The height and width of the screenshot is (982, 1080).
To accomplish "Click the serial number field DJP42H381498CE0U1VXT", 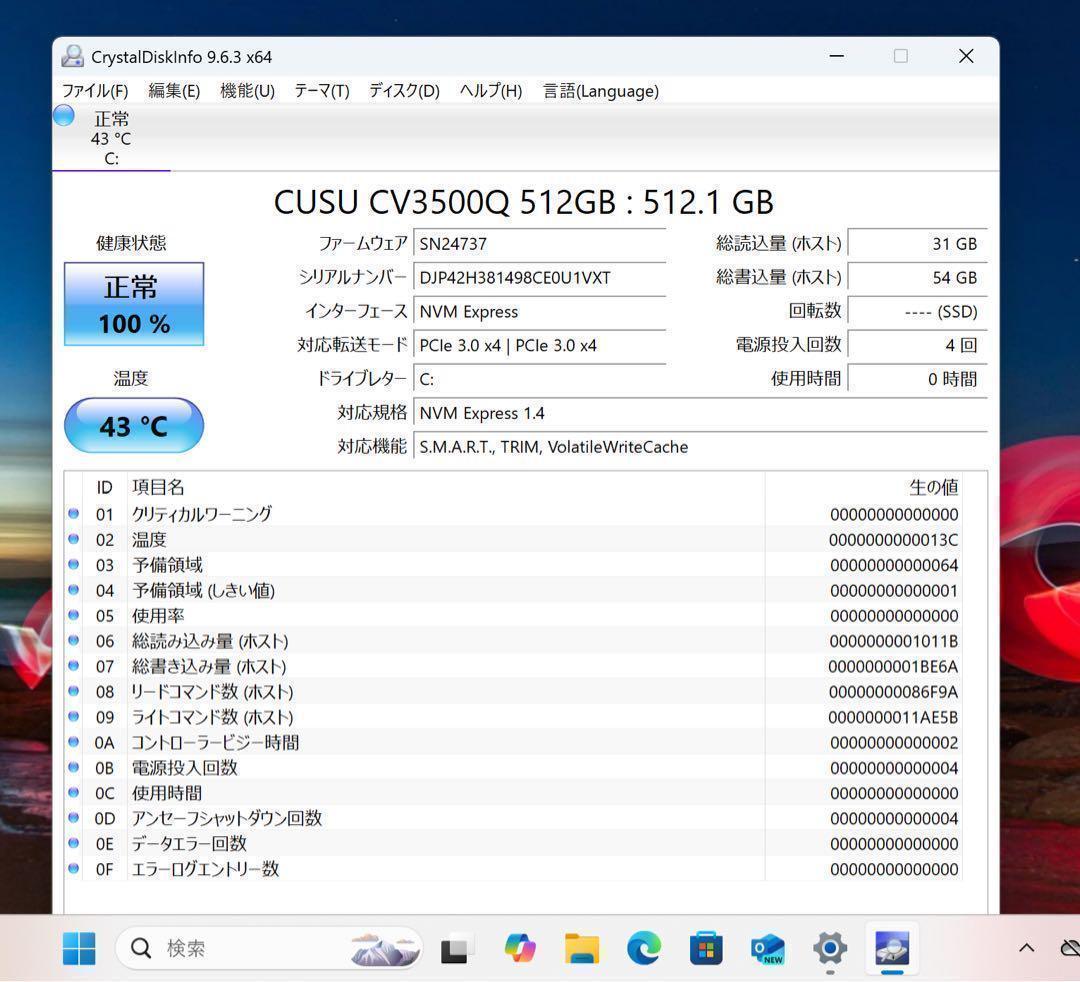I will pyautogui.click(x=539, y=278).
